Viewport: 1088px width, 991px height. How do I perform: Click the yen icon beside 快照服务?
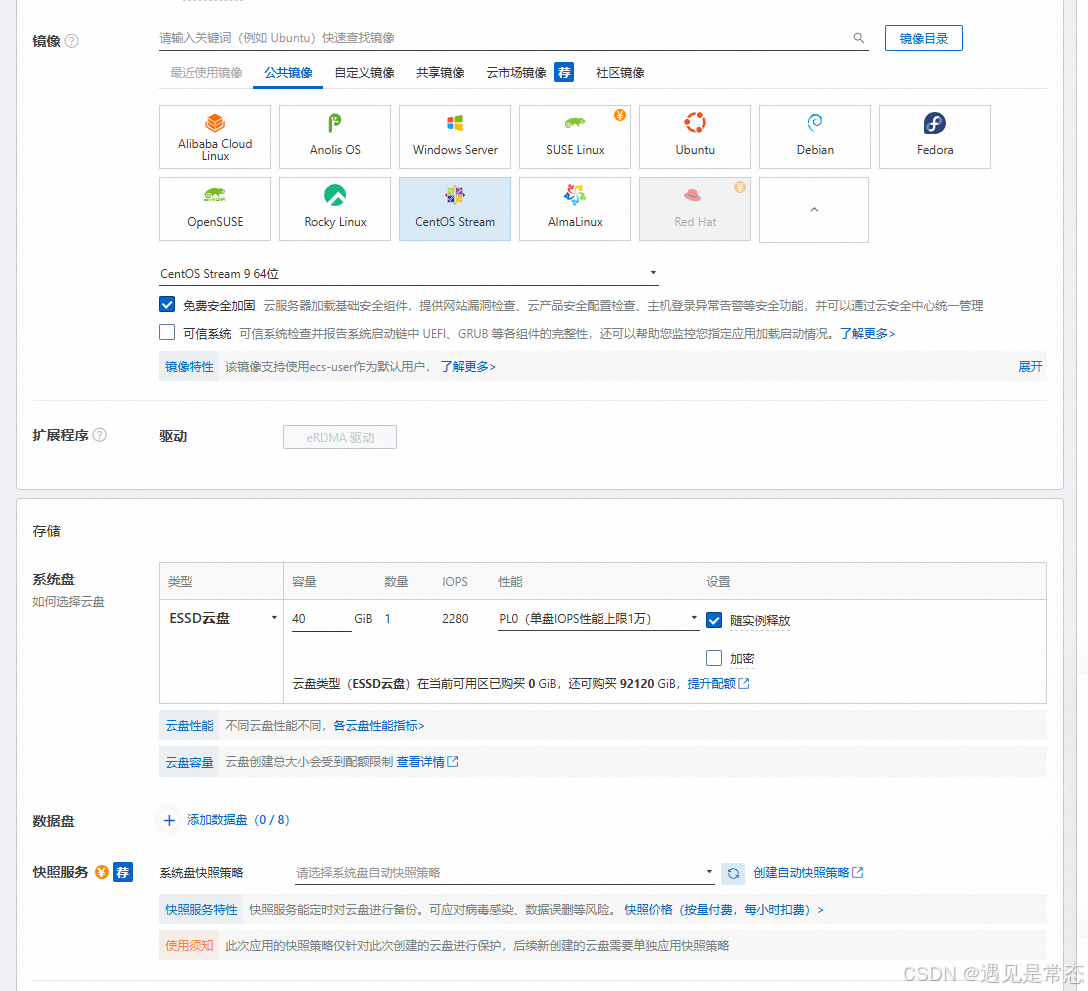click(102, 872)
